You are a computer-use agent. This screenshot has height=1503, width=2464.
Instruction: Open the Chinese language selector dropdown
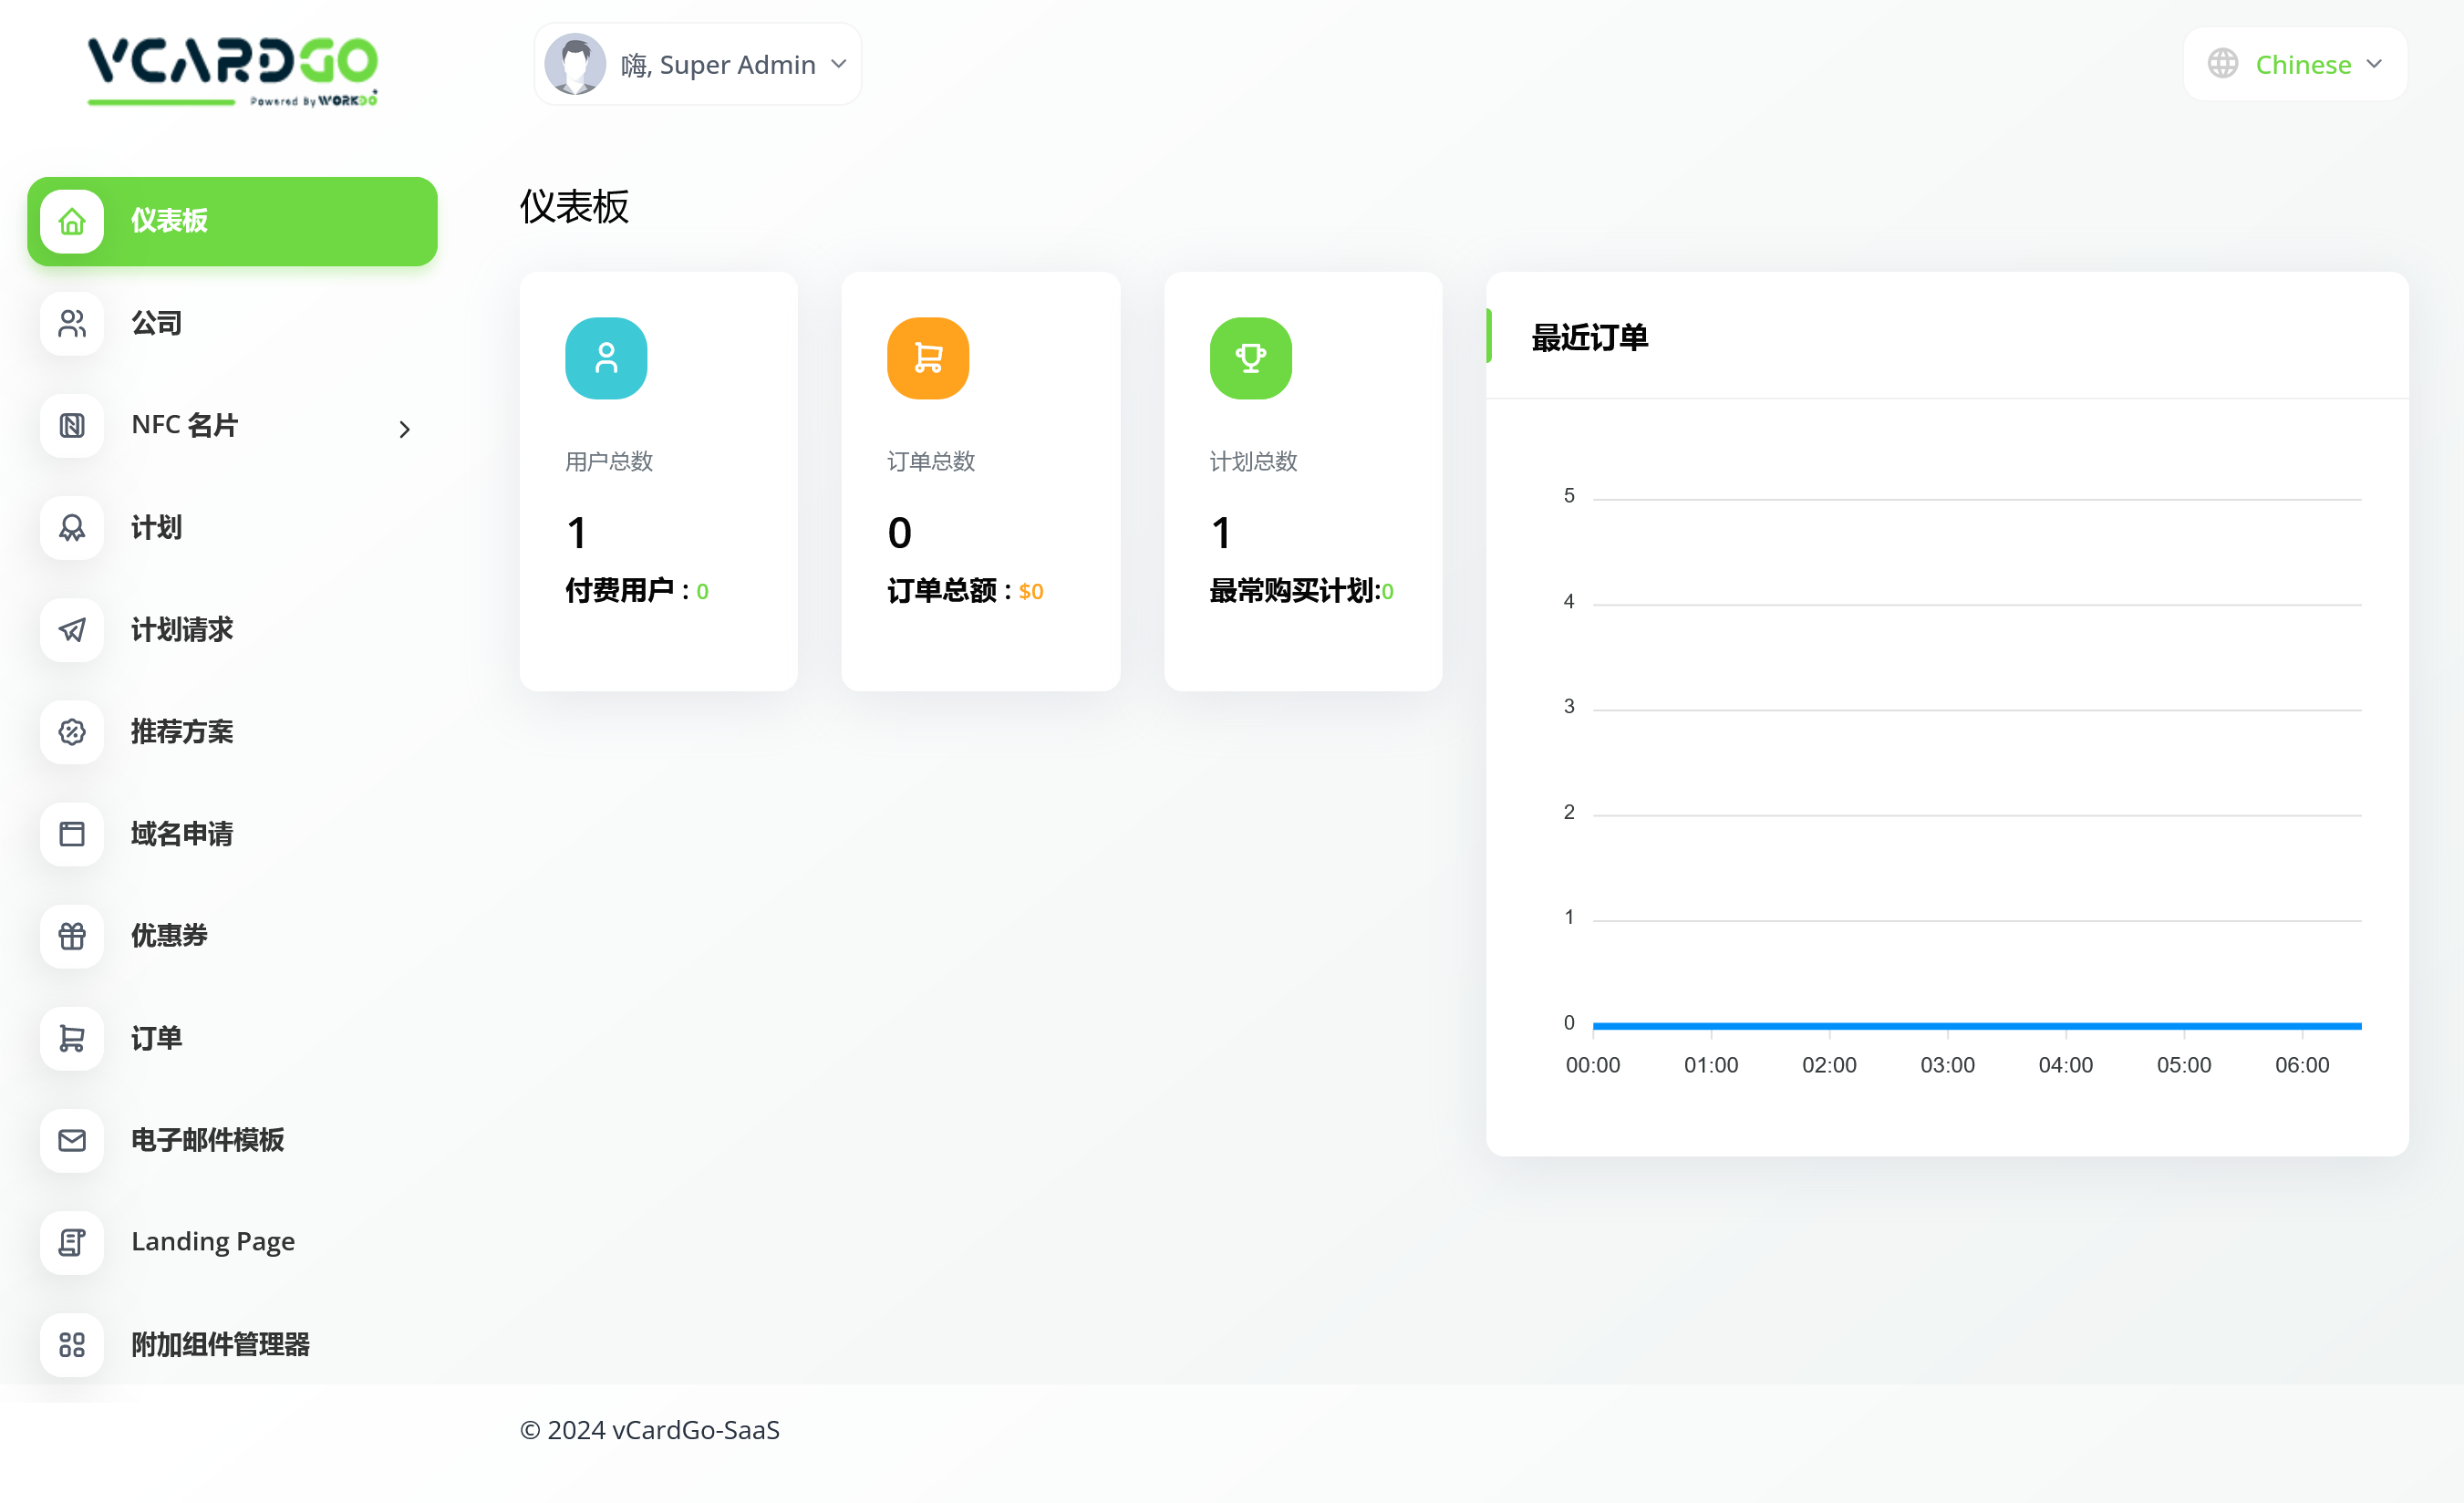[x=2294, y=64]
